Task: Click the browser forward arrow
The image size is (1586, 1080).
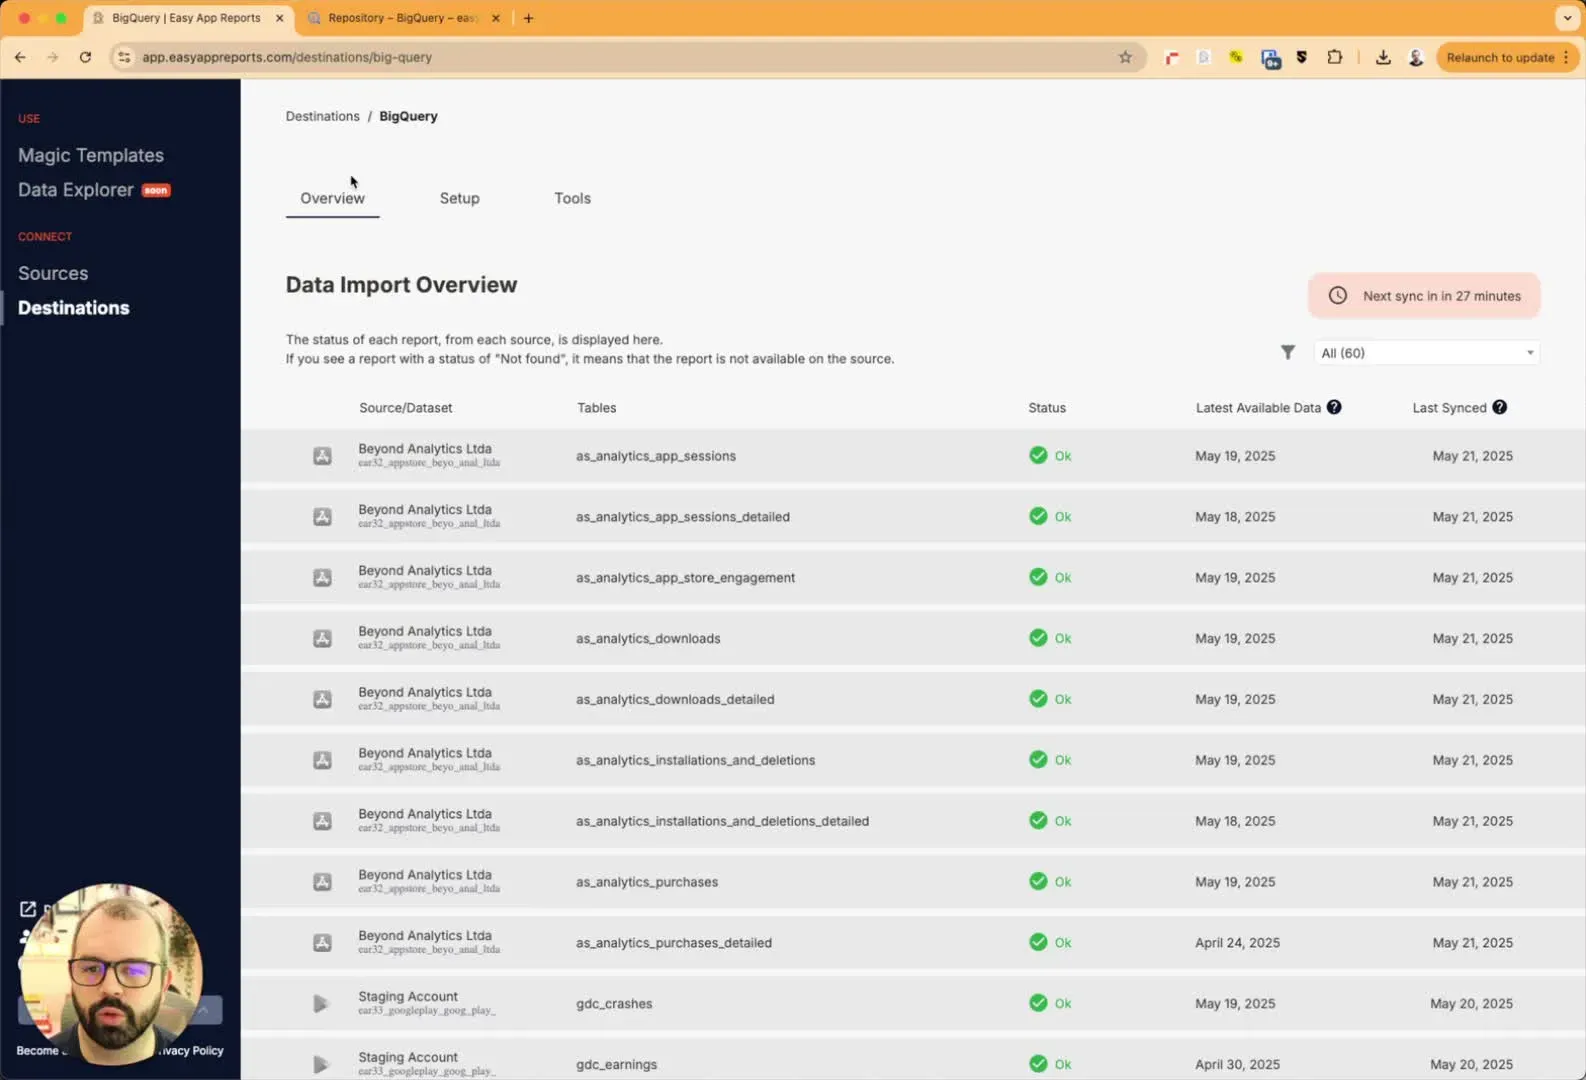Action: [x=52, y=57]
